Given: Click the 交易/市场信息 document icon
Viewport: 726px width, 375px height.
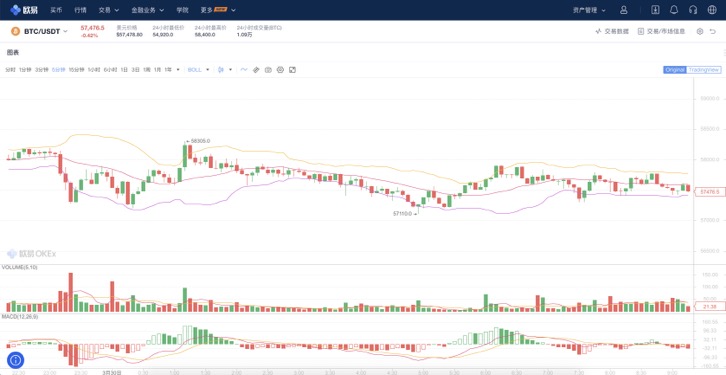Looking at the screenshot, I should pos(641,31).
